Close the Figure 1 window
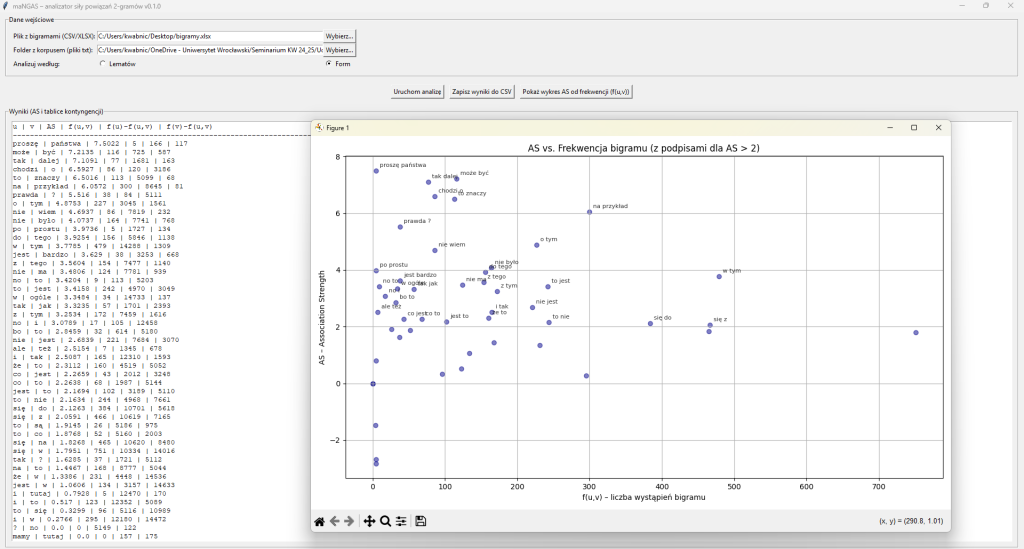The width and height of the screenshot is (1024, 549). [x=938, y=127]
